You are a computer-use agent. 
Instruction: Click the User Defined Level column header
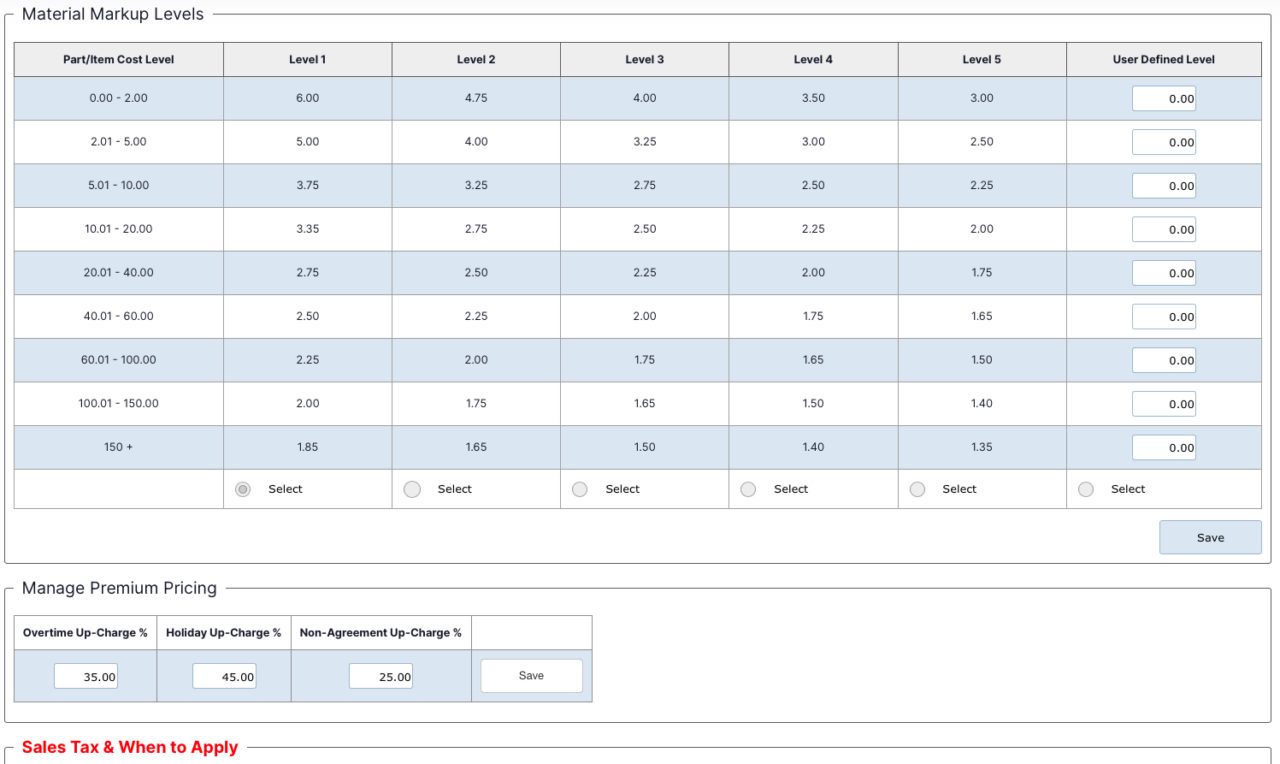(1164, 59)
